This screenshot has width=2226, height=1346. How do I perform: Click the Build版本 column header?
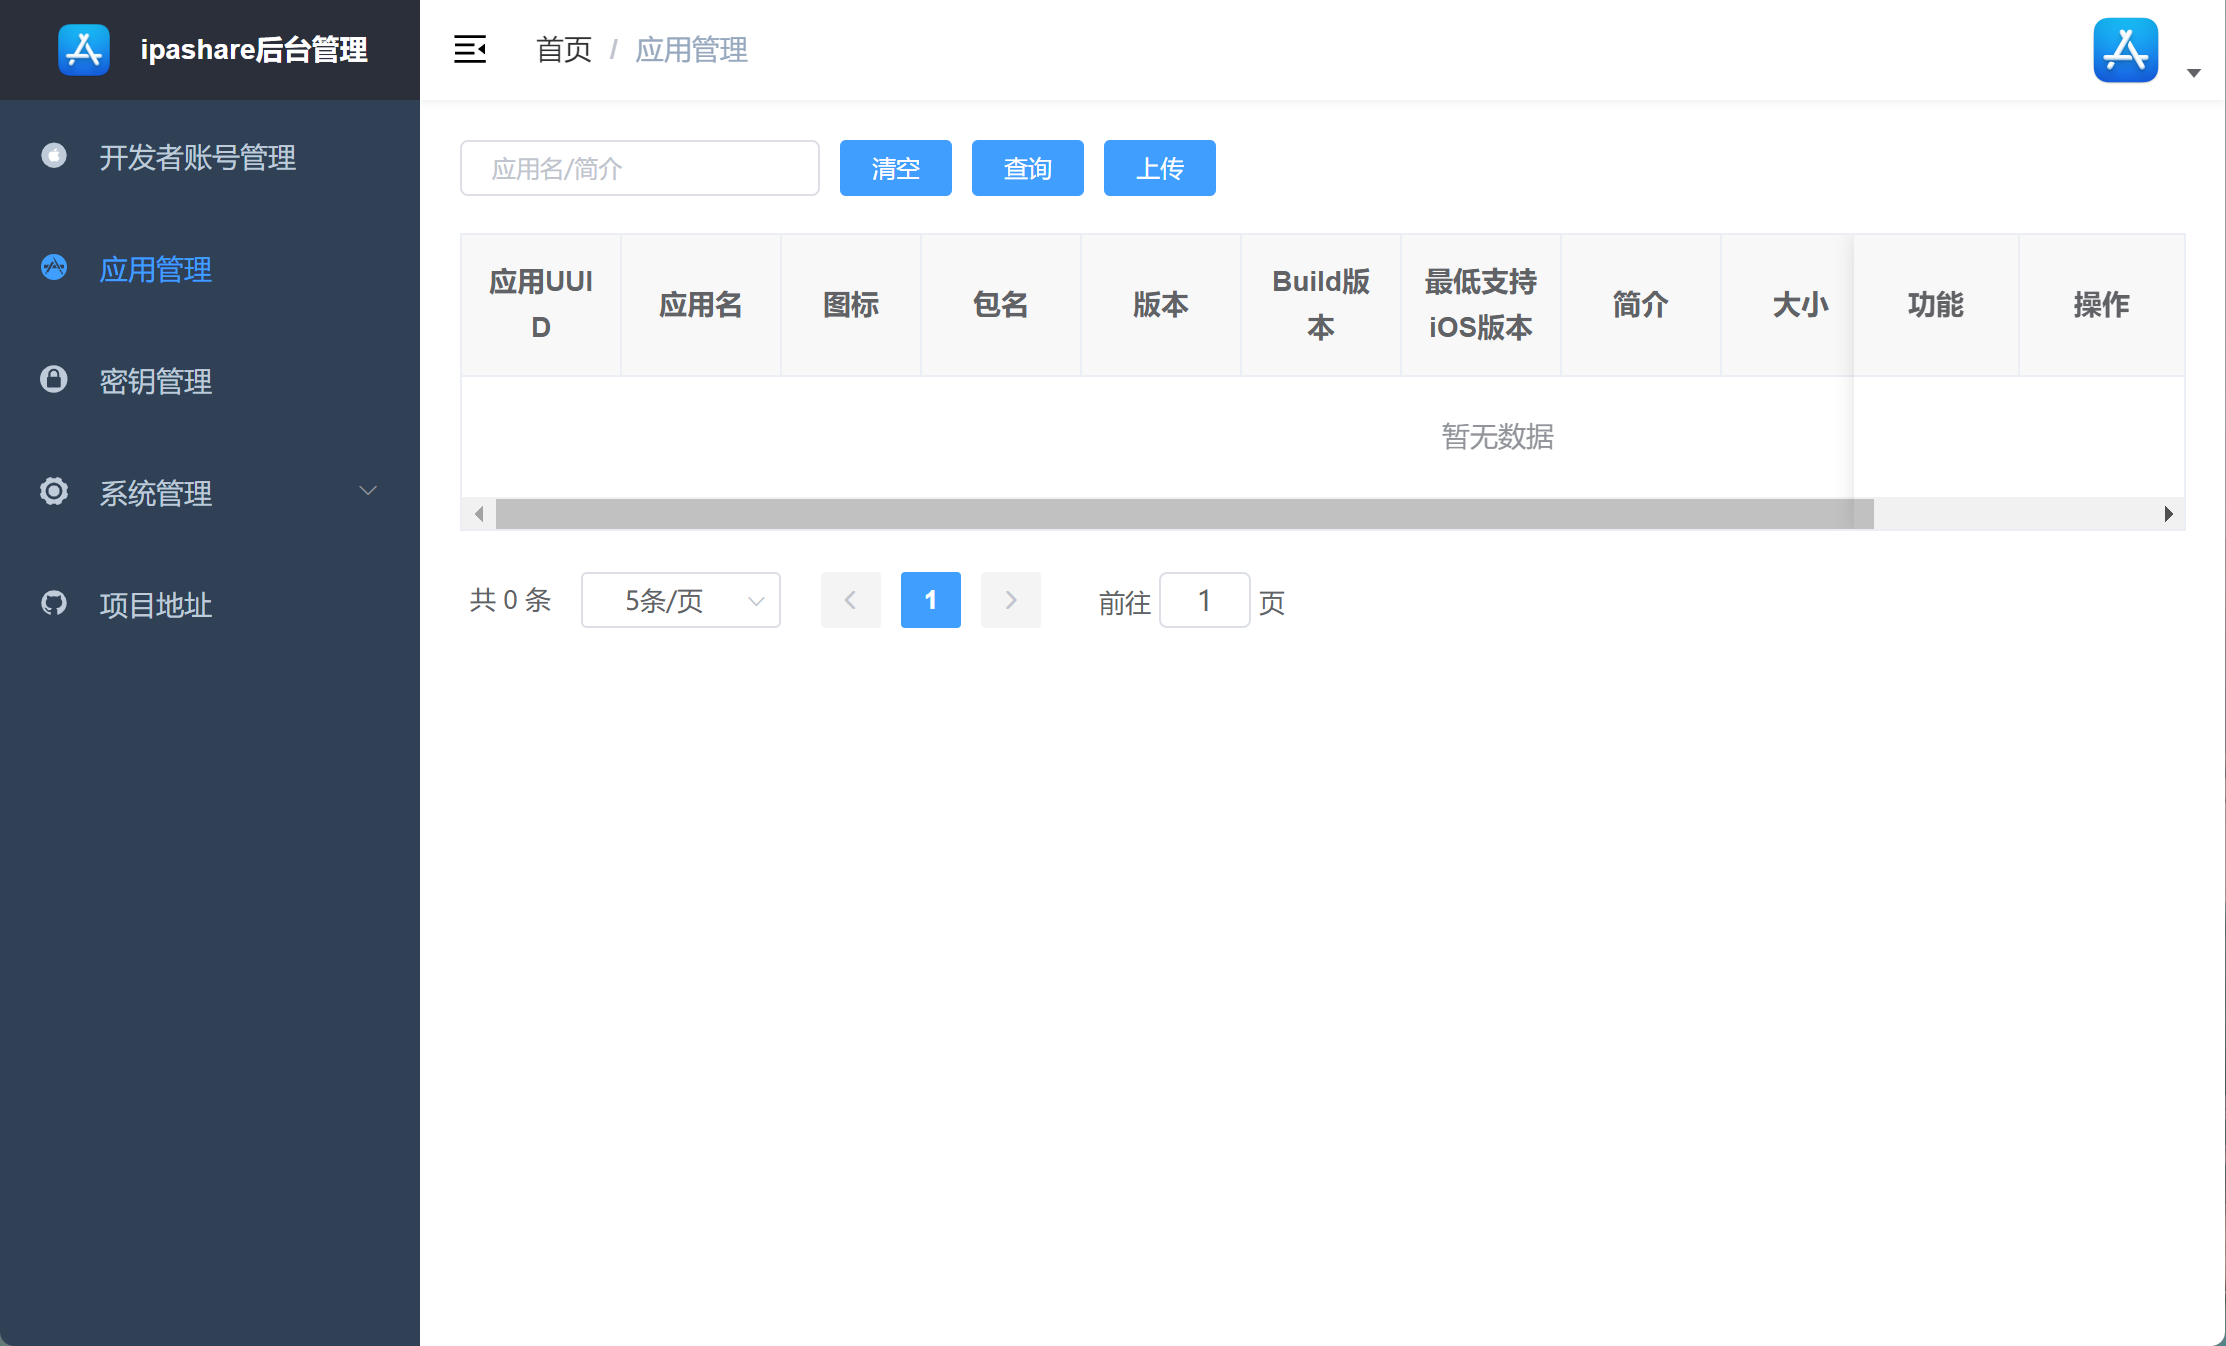coord(1321,305)
